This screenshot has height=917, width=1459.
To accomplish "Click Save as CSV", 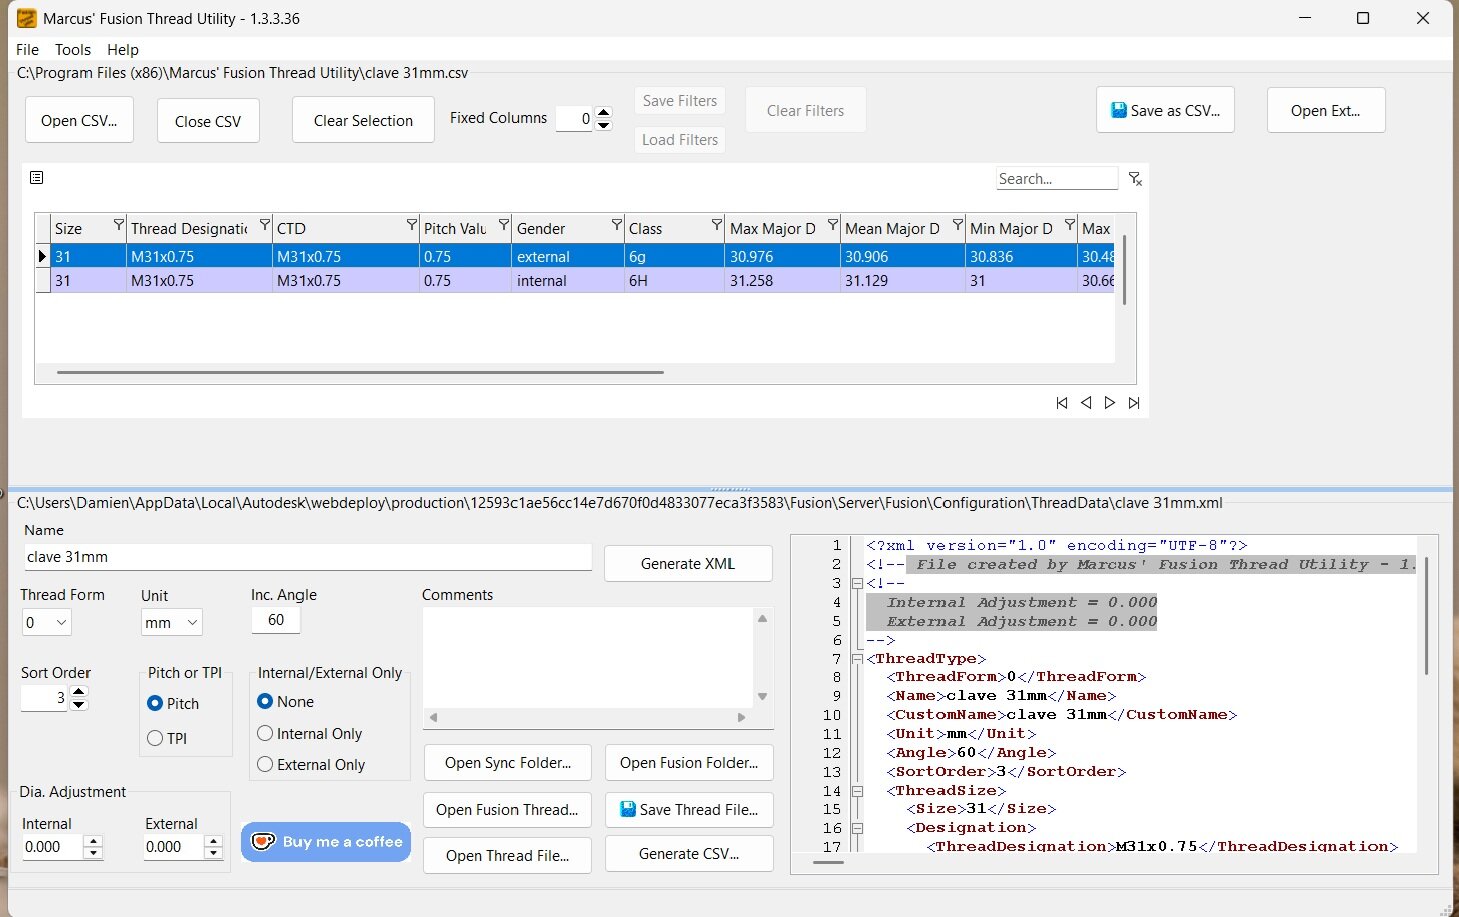I will (1165, 110).
